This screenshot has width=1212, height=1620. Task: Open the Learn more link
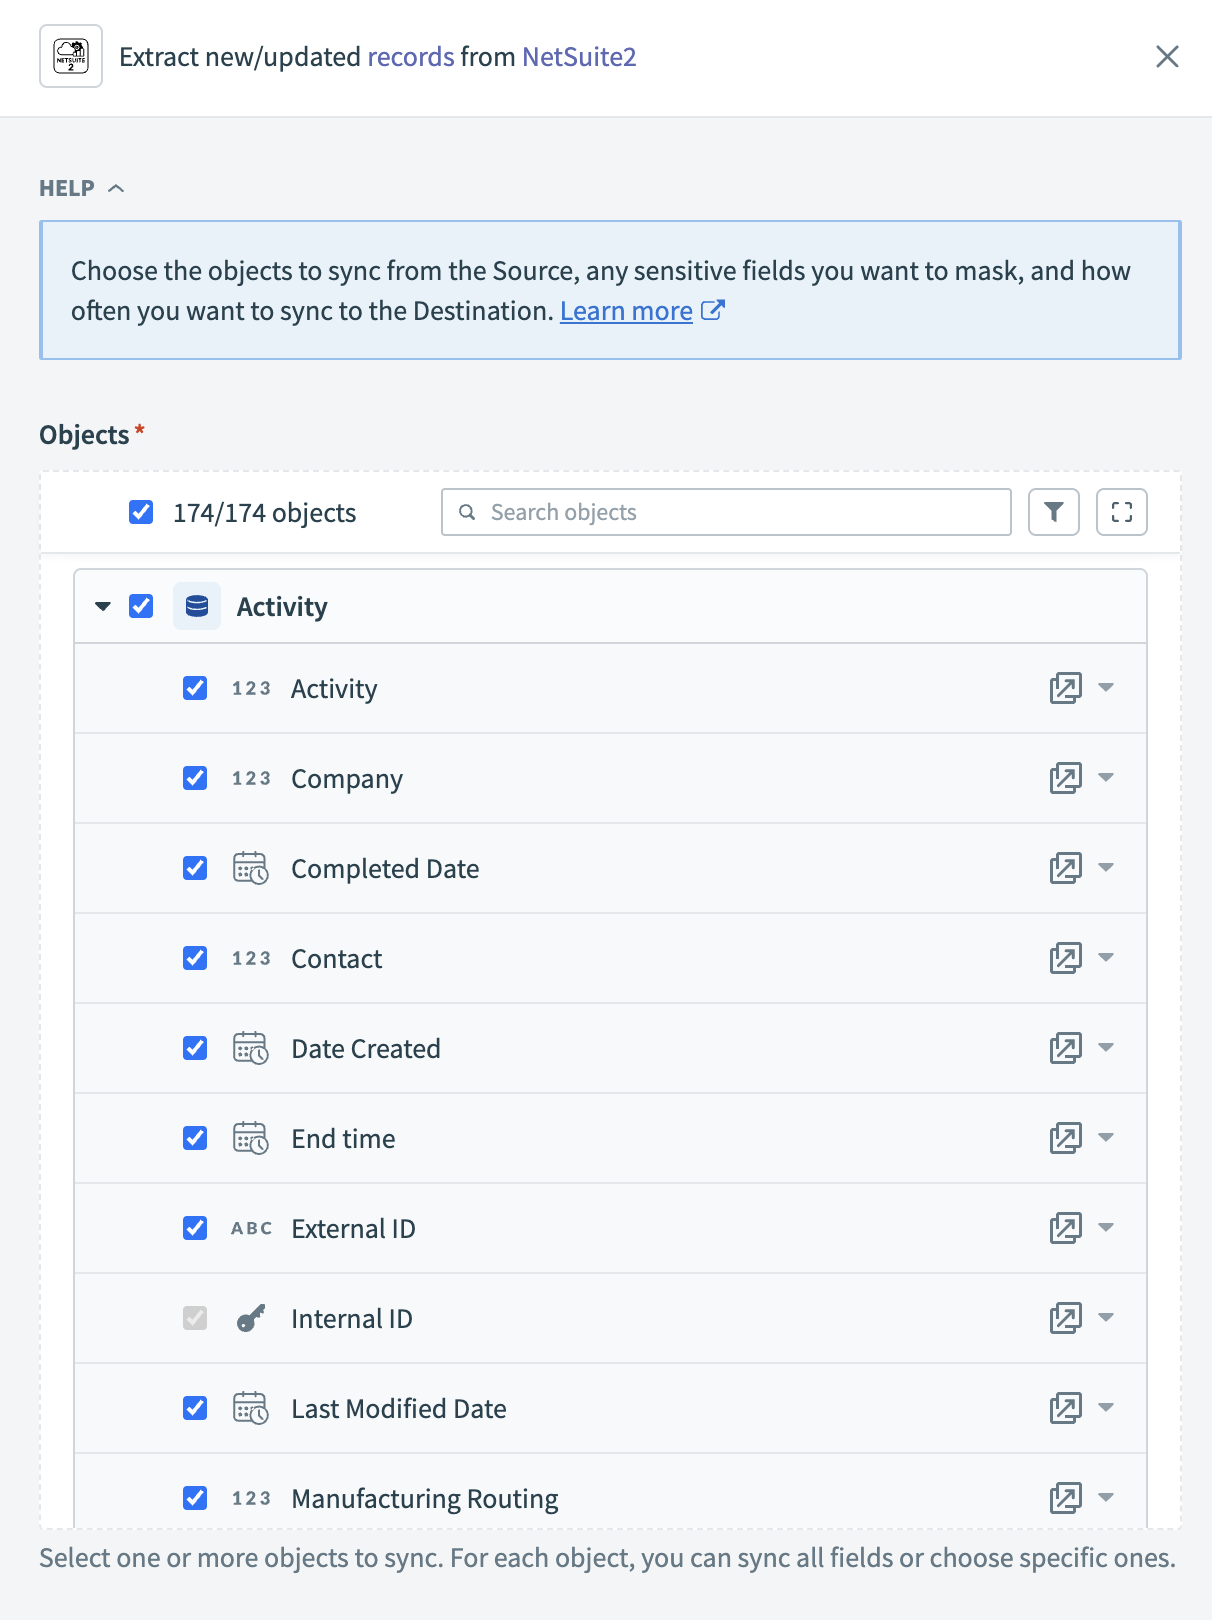click(x=626, y=311)
